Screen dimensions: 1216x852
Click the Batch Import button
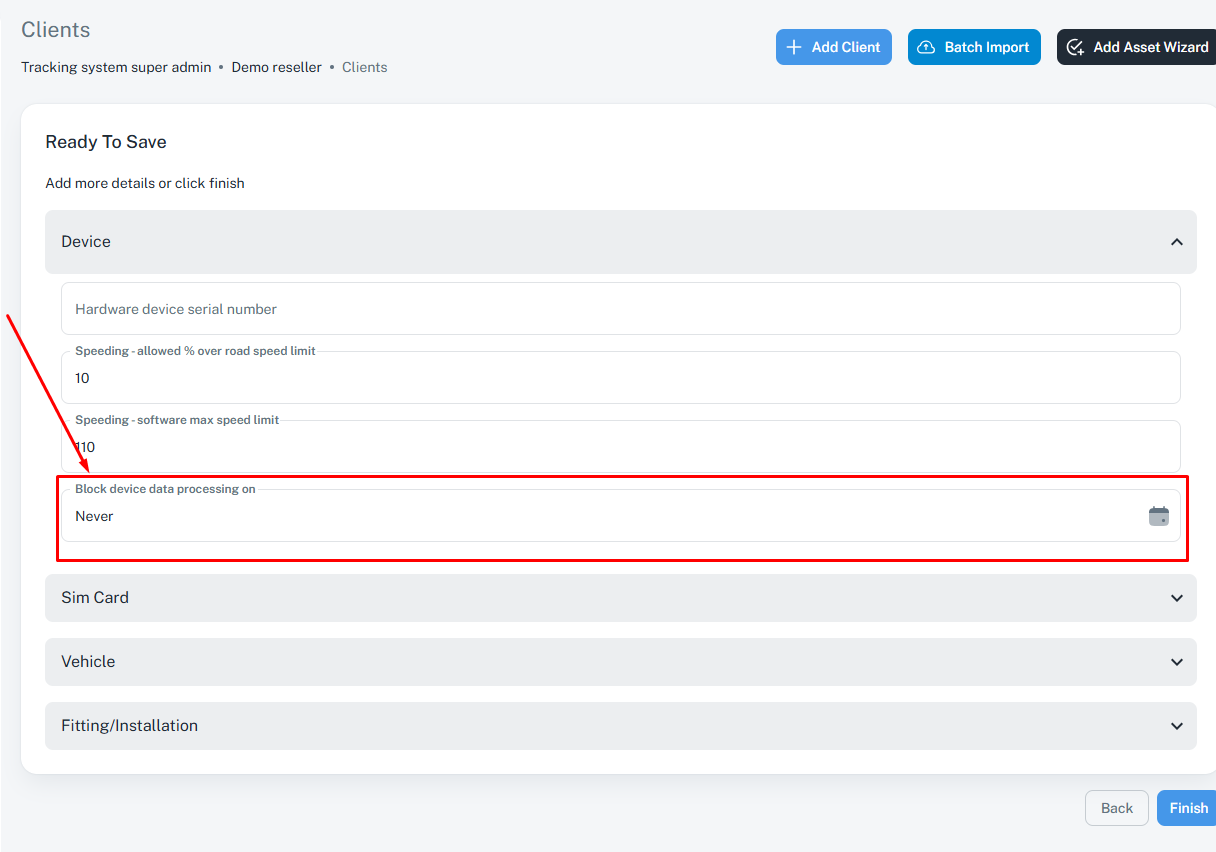point(974,47)
